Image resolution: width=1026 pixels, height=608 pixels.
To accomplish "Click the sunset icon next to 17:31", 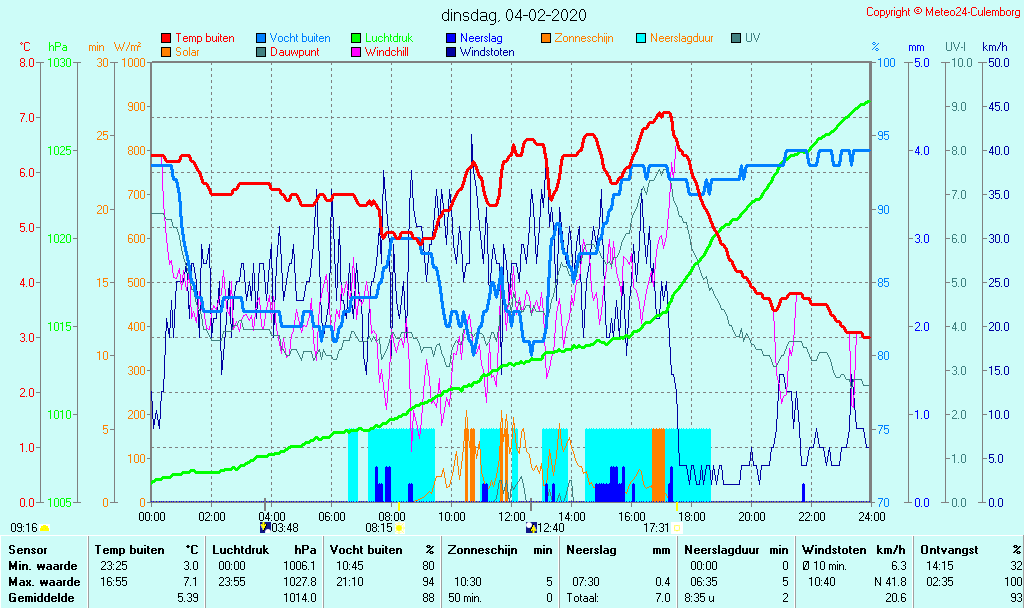I will coord(677,527).
